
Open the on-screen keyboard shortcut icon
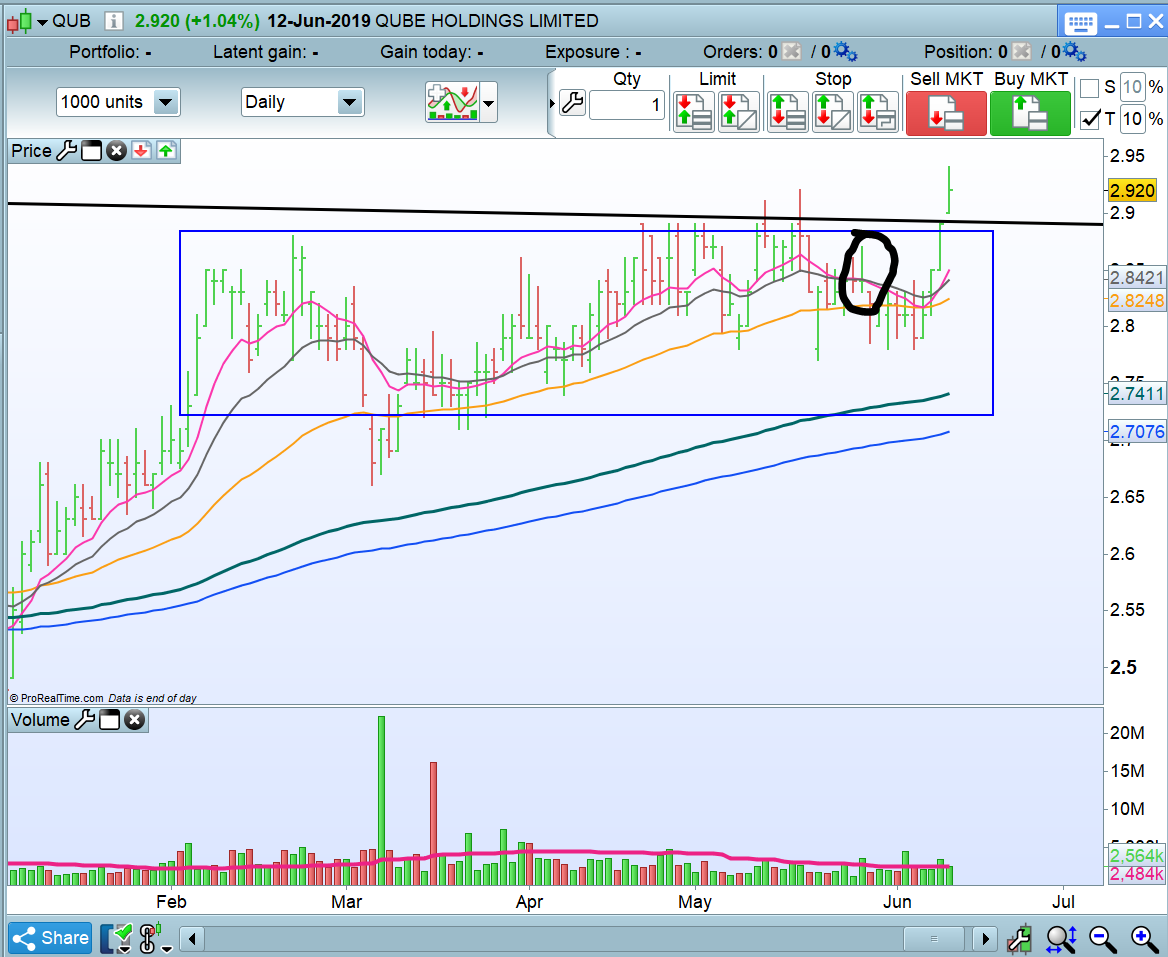pyautogui.click(x=1080, y=22)
